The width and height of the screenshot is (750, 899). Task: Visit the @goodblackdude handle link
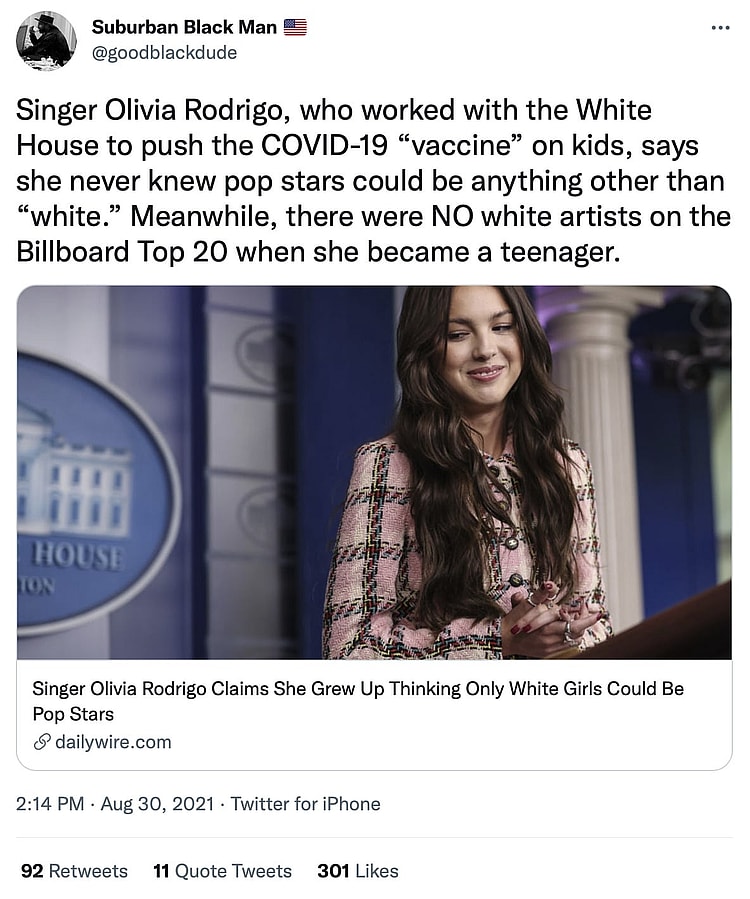(164, 53)
